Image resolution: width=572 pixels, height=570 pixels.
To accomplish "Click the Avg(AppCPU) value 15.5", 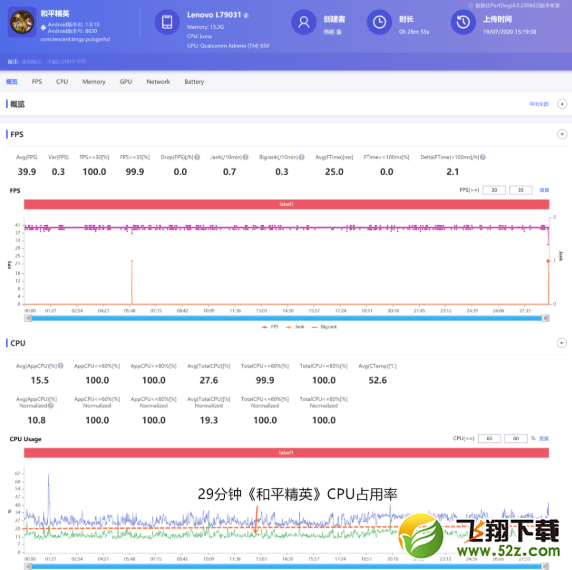I will [x=40, y=380].
